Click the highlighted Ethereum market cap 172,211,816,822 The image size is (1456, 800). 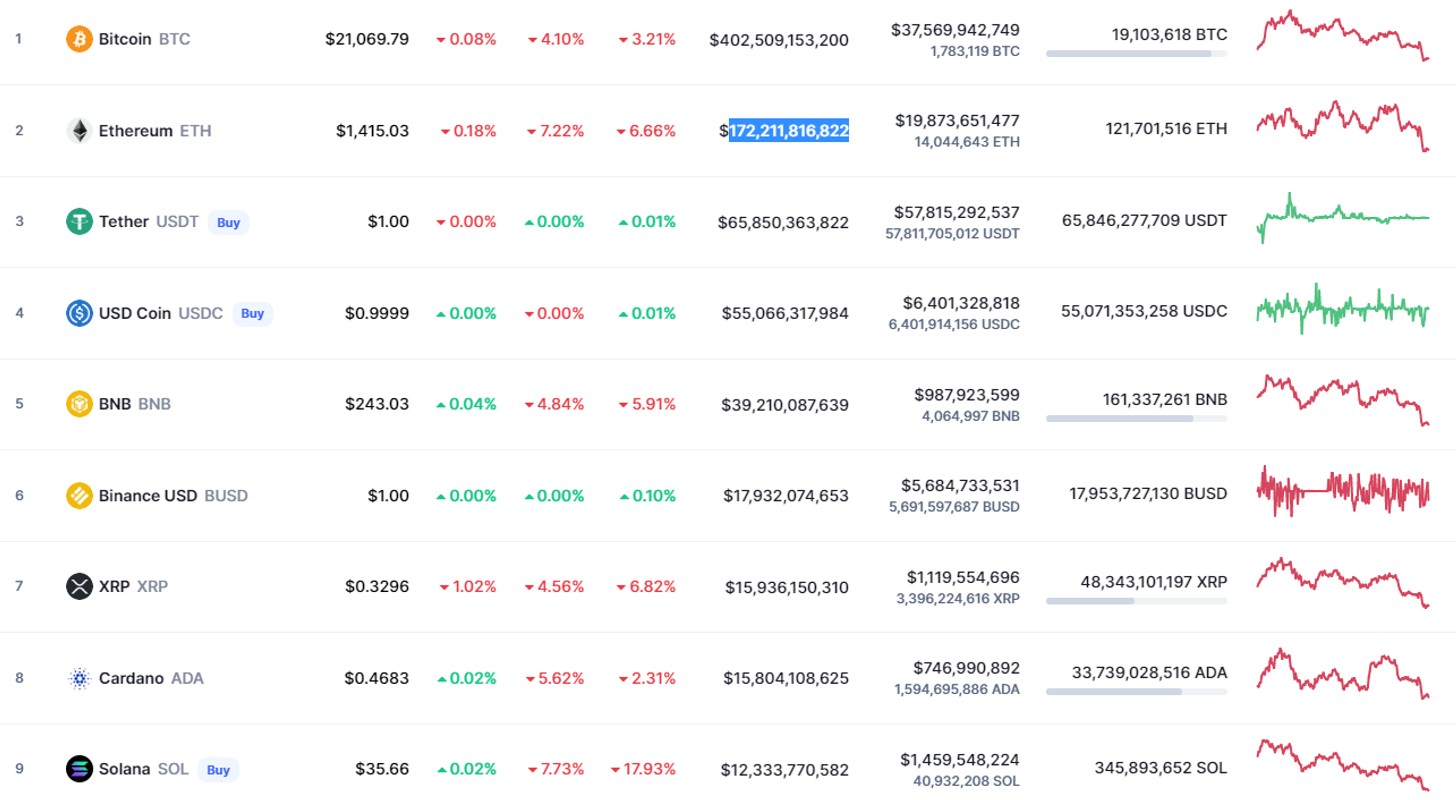(x=789, y=131)
